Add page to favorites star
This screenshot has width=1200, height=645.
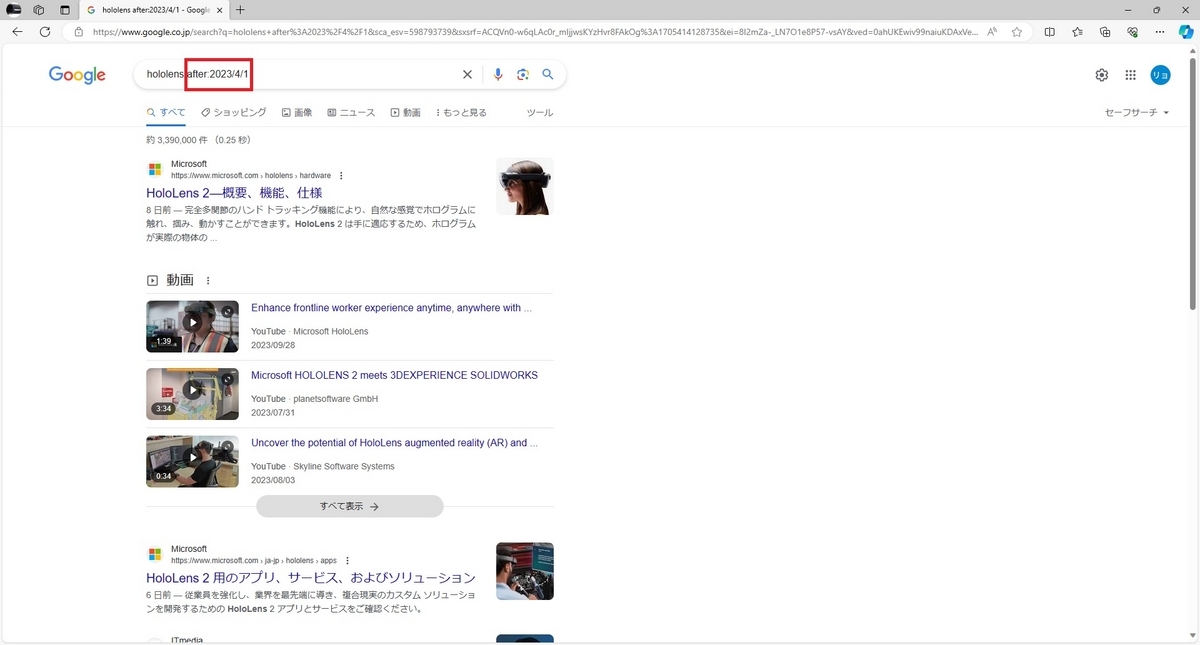[1017, 32]
